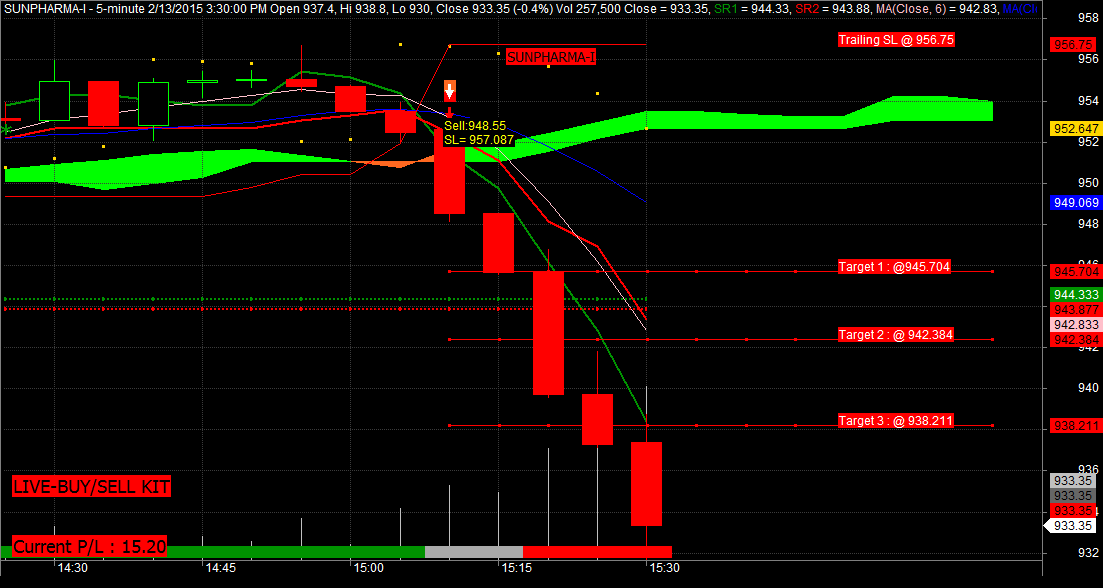Select the red SUNPHARMA-I label on the chart
The width and height of the screenshot is (1103, 588).
(551, 57)
